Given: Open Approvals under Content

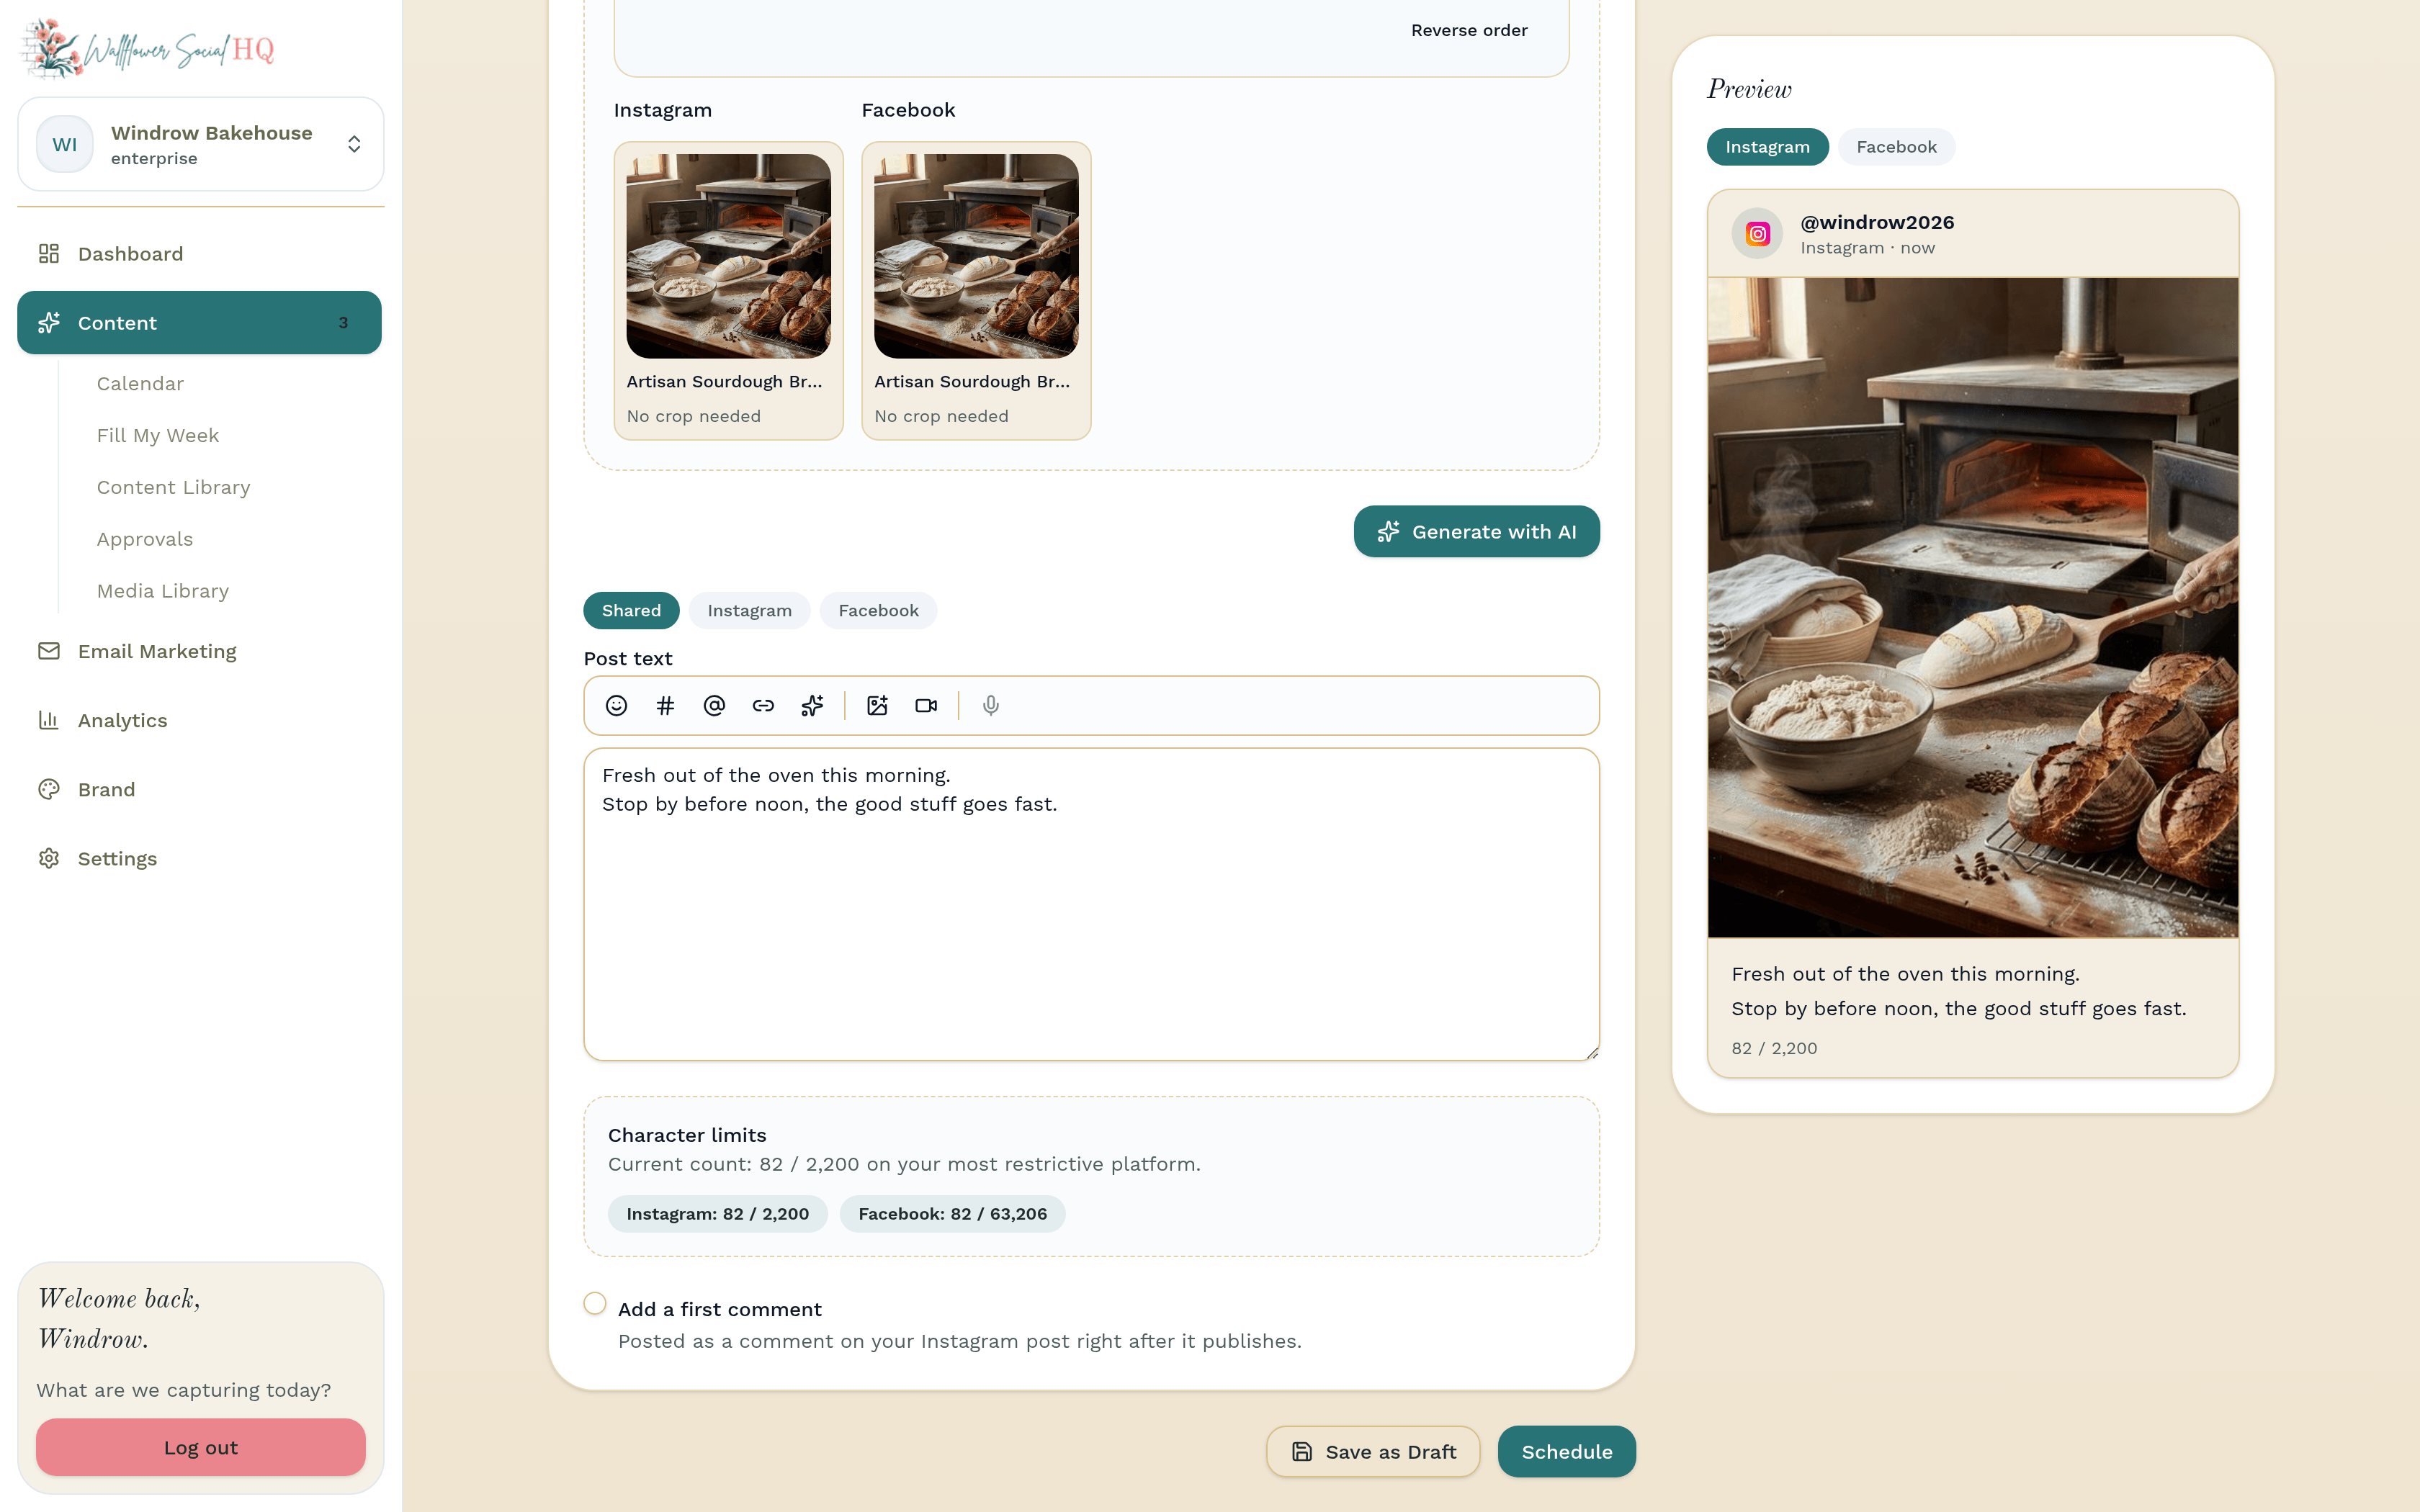Looking at the screenshot, I should pyautogui.click(x=145, y=540).
